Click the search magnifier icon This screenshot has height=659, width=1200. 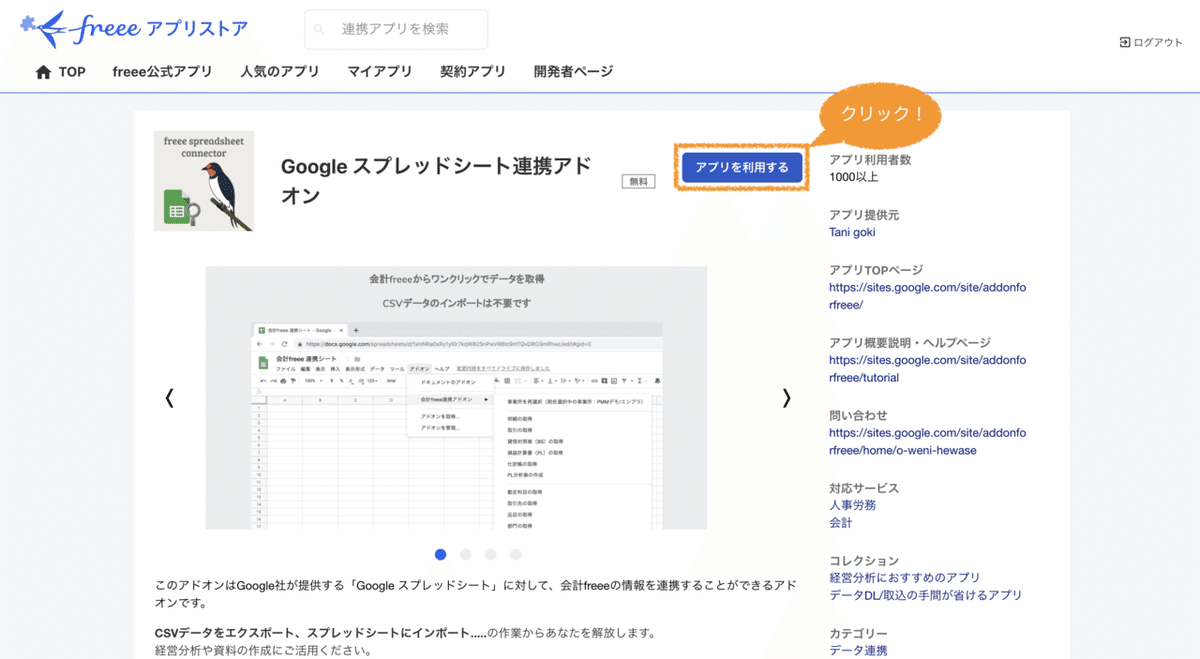(319, 30)
